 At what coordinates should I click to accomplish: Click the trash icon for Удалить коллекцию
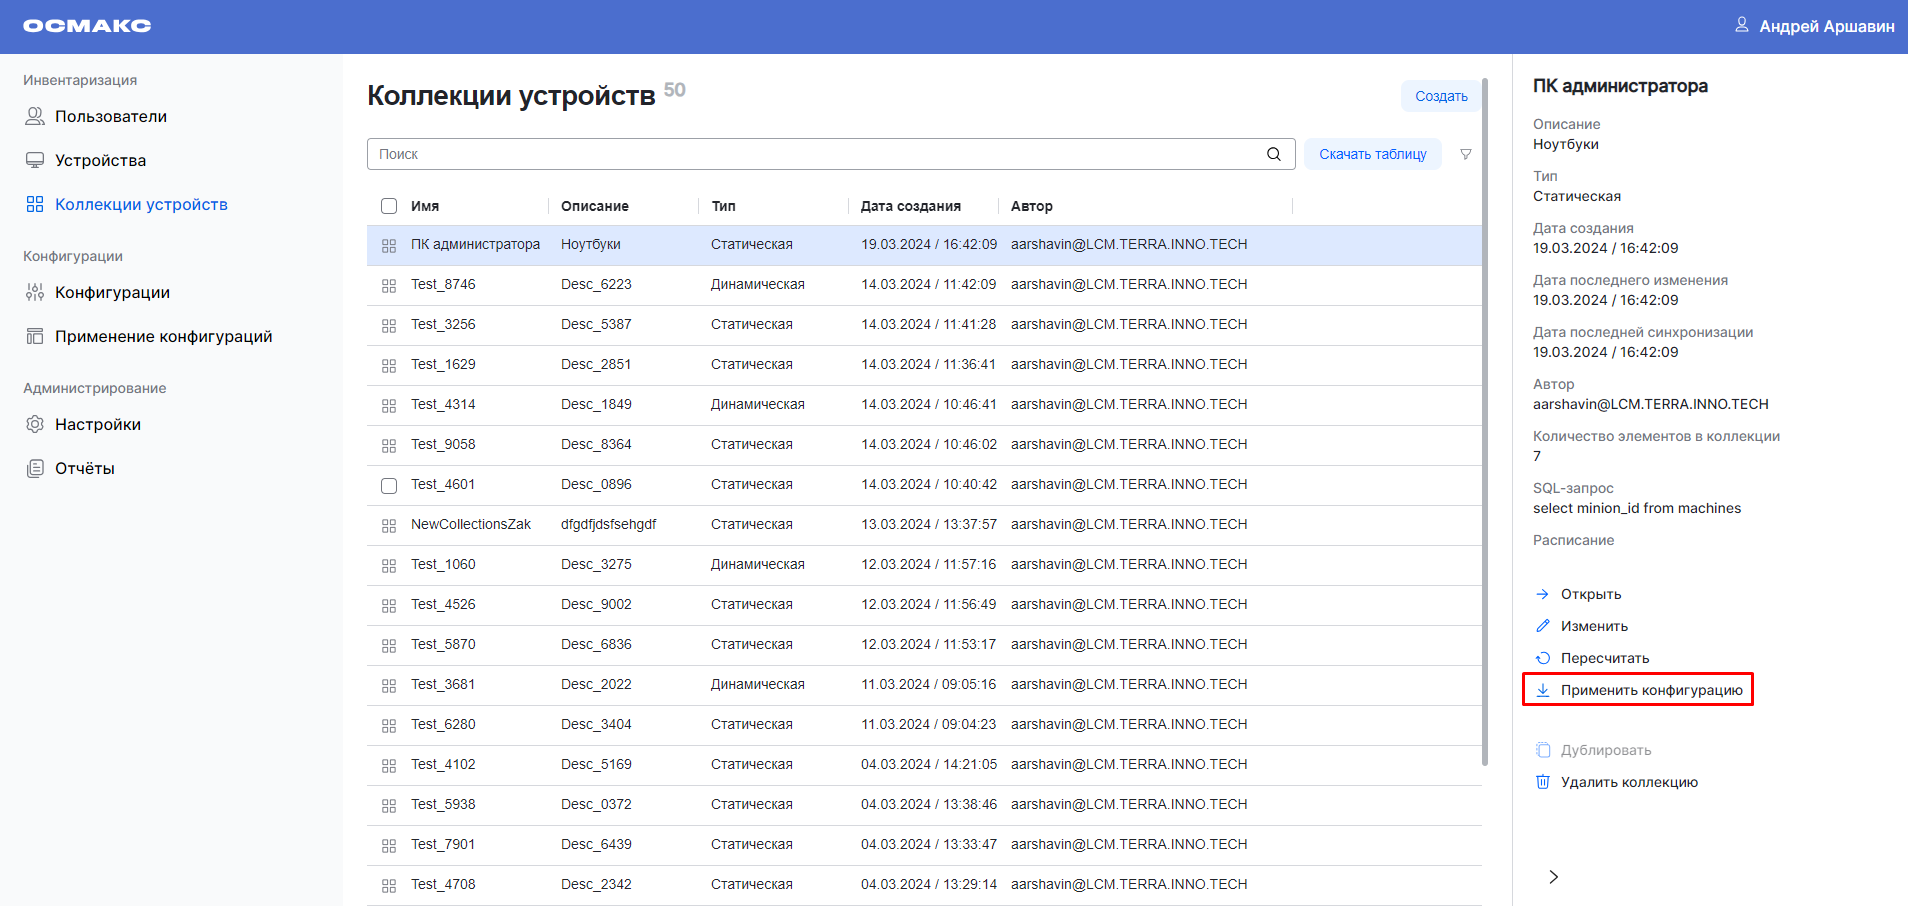click(1543, 782)
